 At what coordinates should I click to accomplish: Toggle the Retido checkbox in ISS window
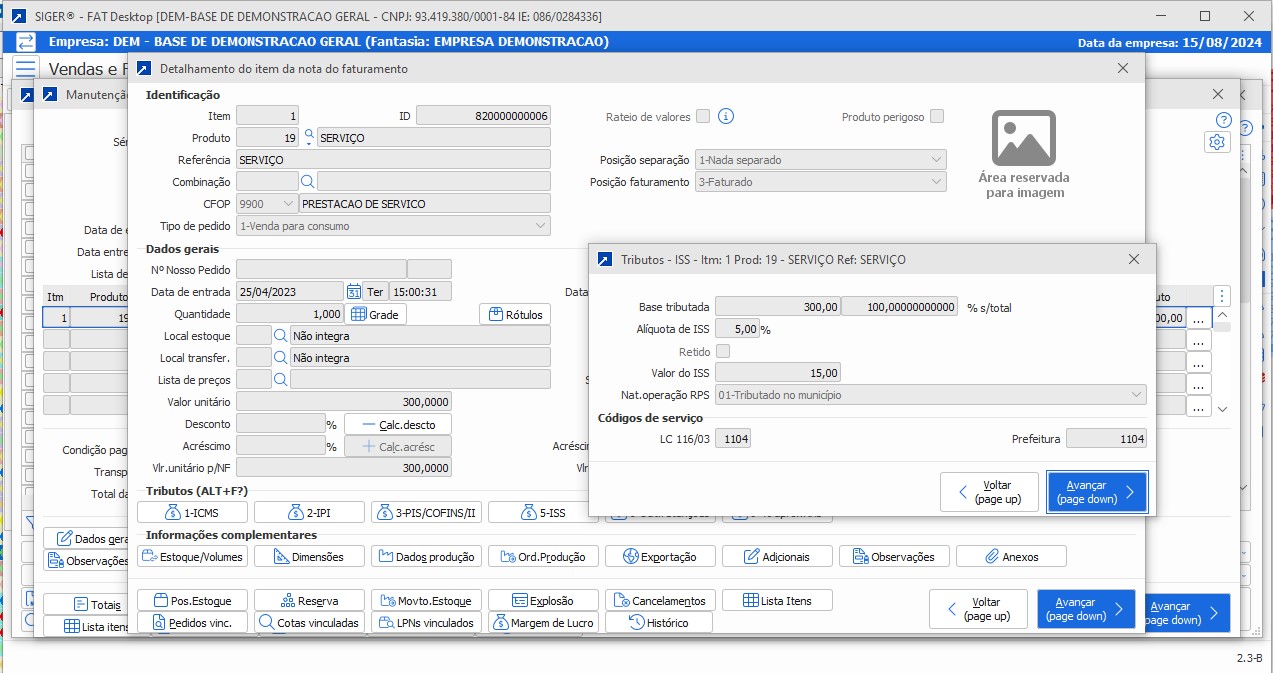[x=723, y=351]
